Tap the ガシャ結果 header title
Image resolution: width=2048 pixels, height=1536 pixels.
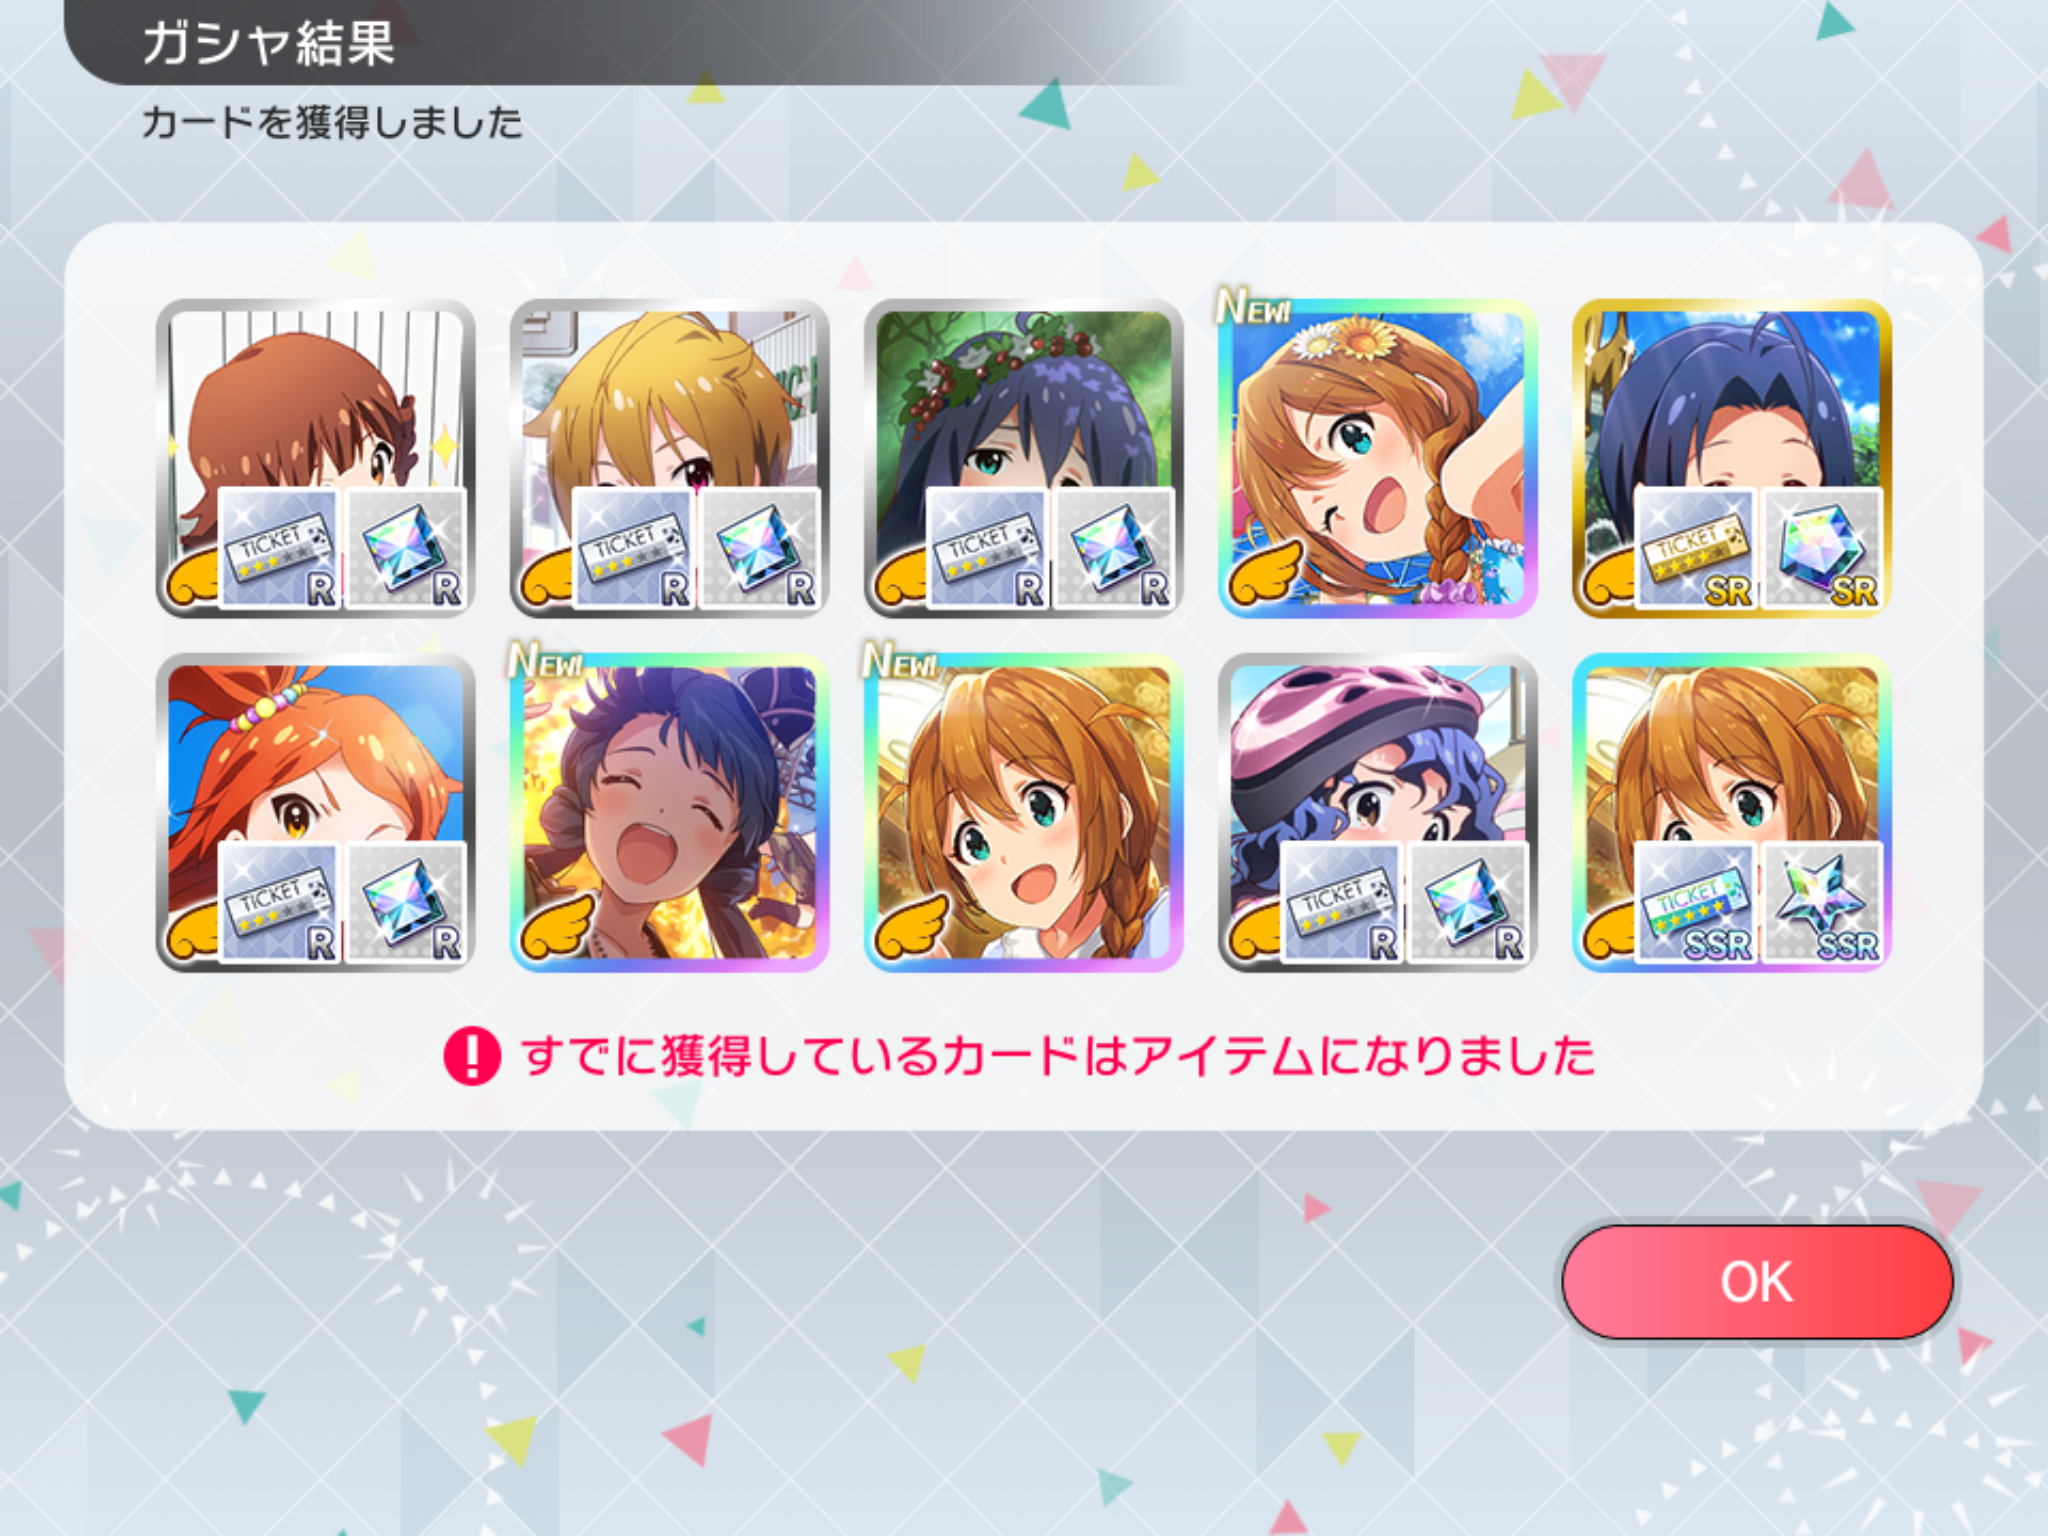pyautogui.click(x=268, y=43)
